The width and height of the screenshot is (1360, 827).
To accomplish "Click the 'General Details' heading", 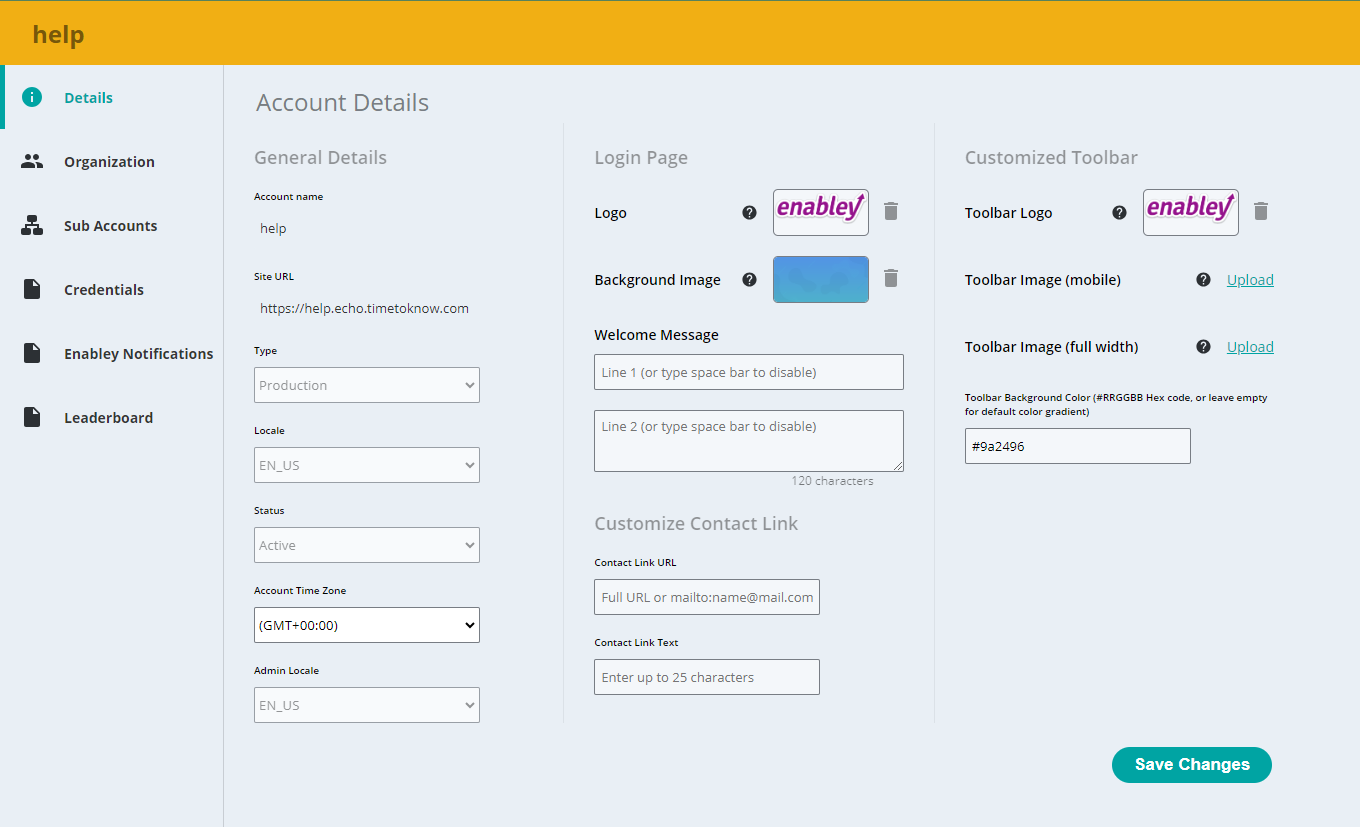I will coord(320,157).
